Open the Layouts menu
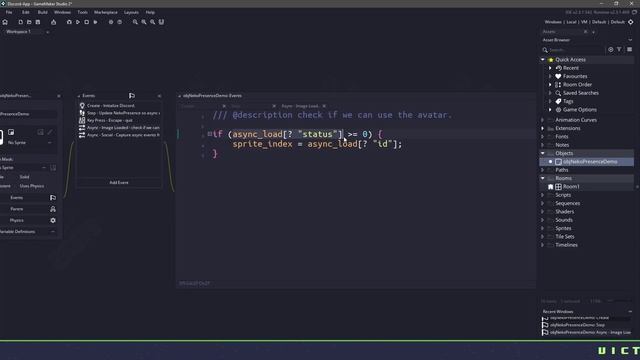 point(131,12)
